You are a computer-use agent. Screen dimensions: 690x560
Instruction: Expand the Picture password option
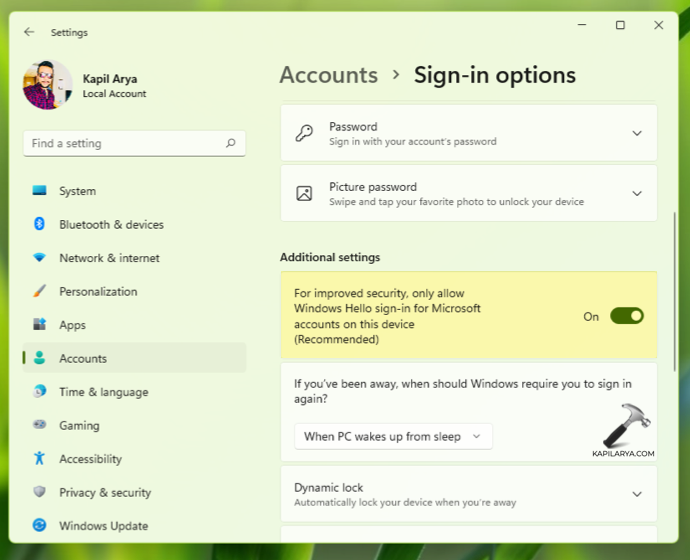[636, 193]
